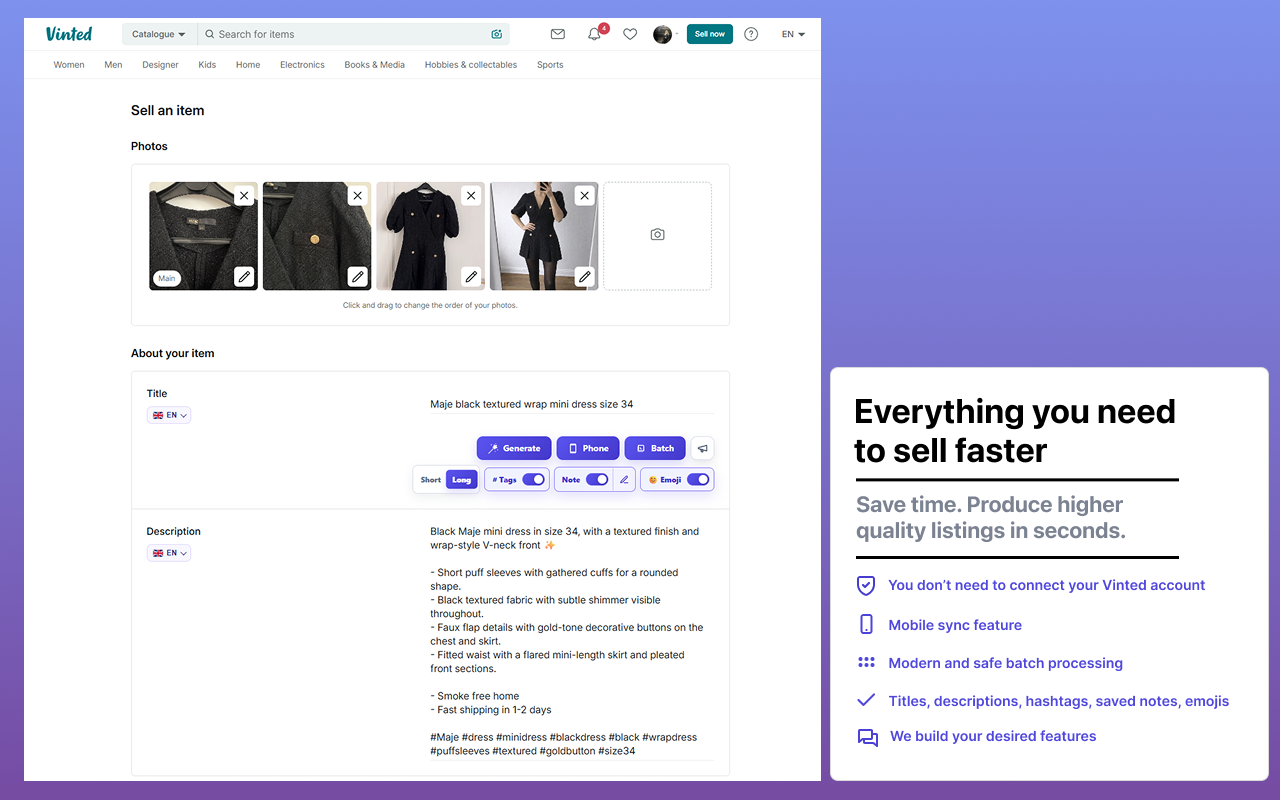Viewport: 1280px width, 800px height.
Task: Edit the mirror selfie dress photo
Action: pos(585,276)
